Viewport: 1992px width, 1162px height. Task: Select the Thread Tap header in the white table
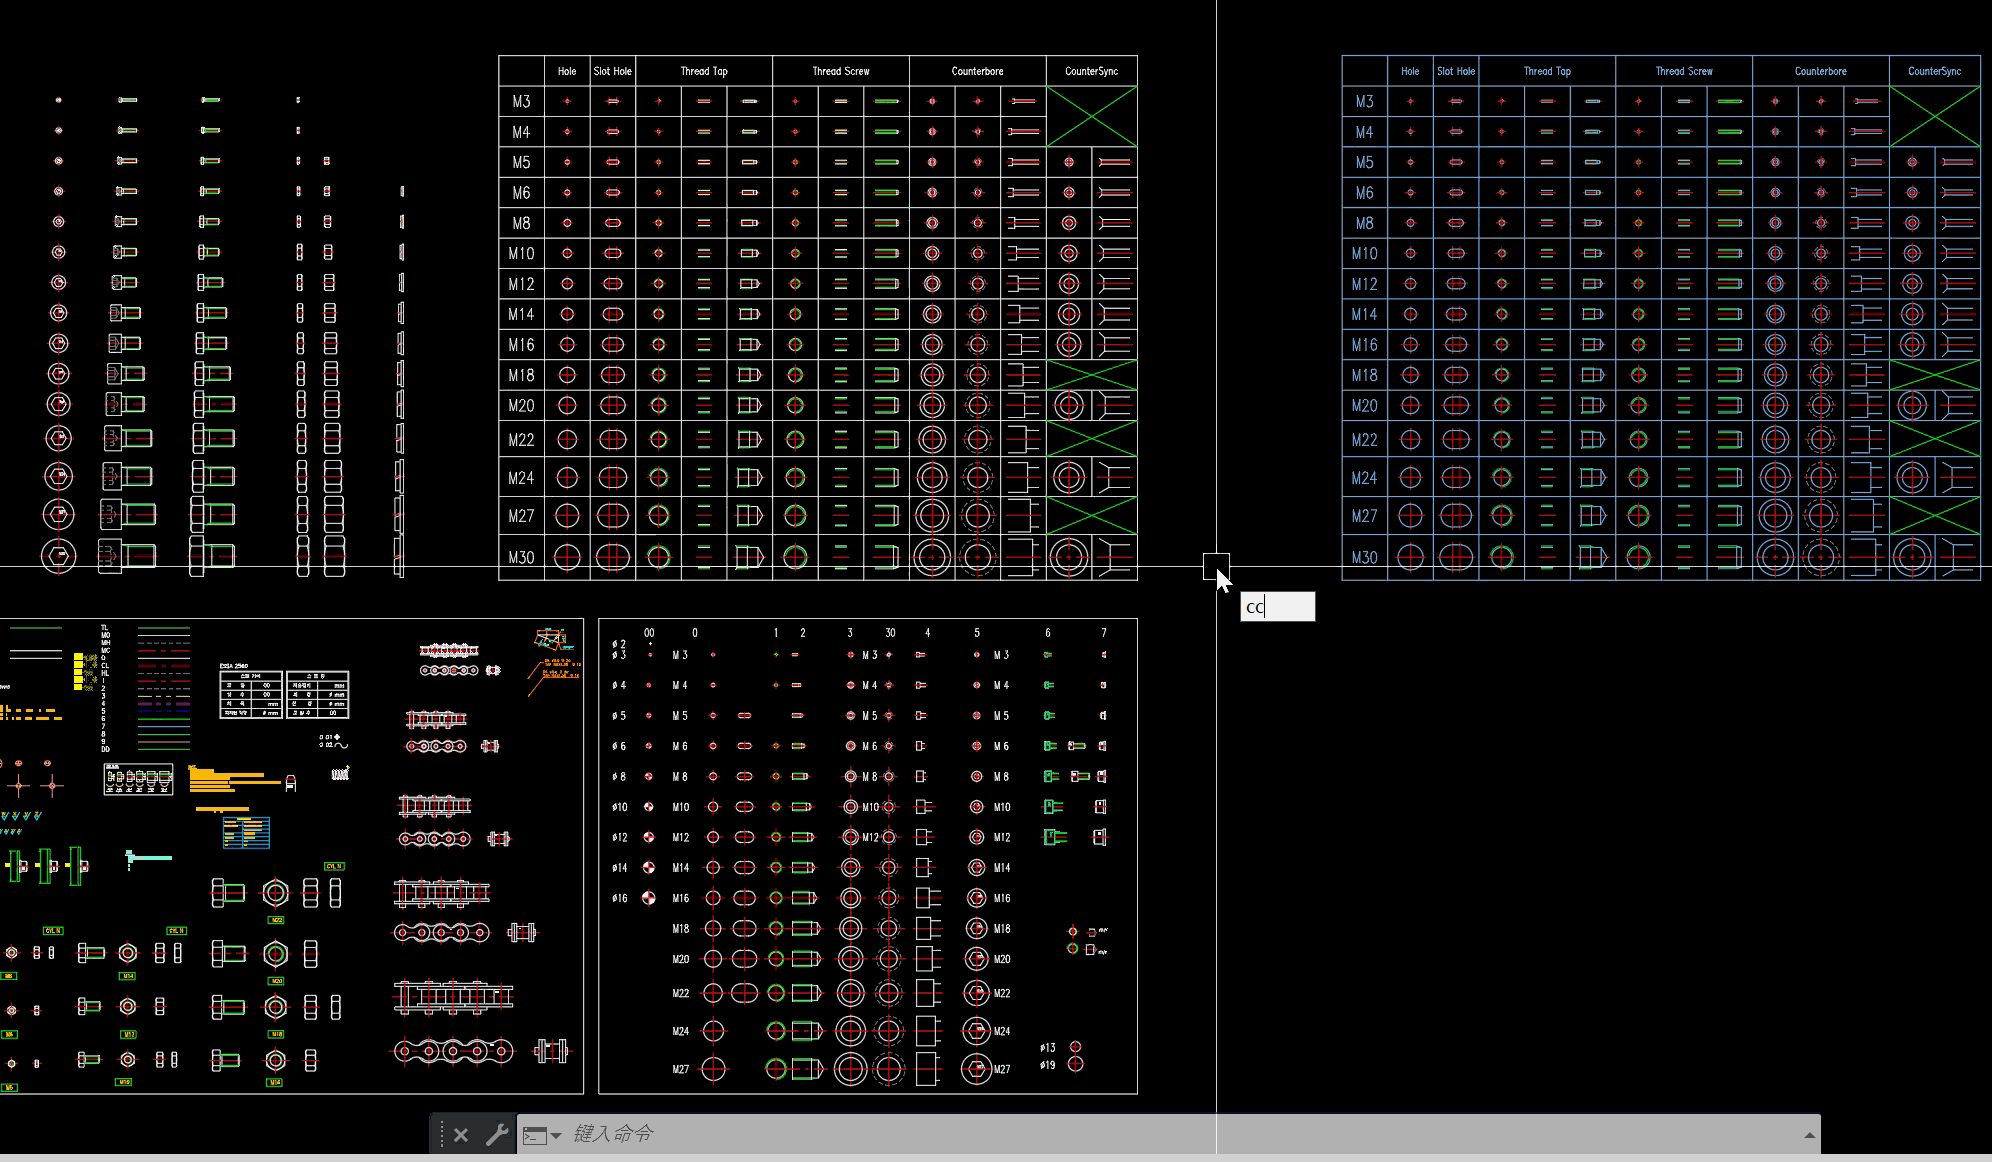pos(704,71)
